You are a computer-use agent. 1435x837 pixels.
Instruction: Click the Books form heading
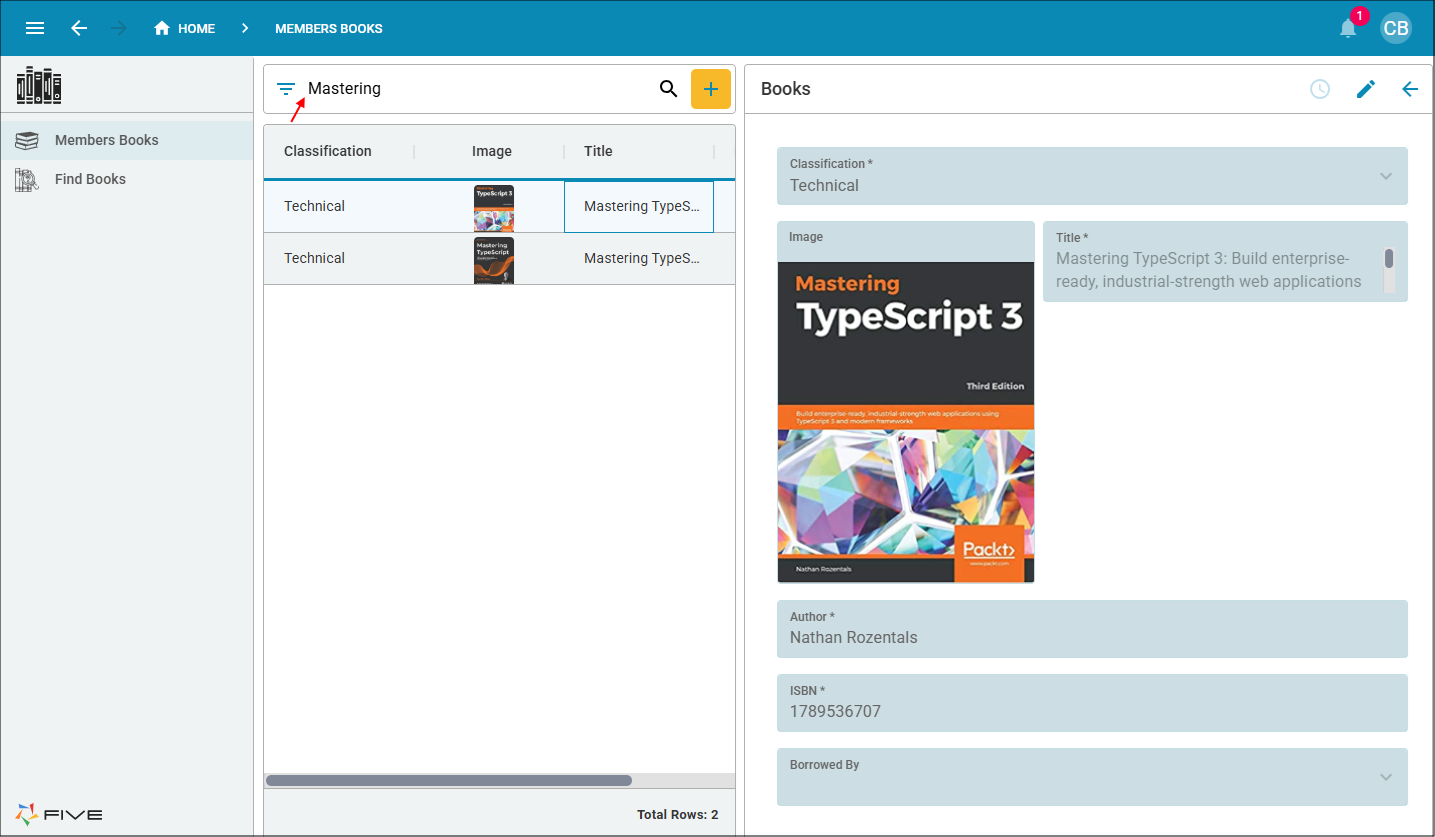[x=786, y=89]
